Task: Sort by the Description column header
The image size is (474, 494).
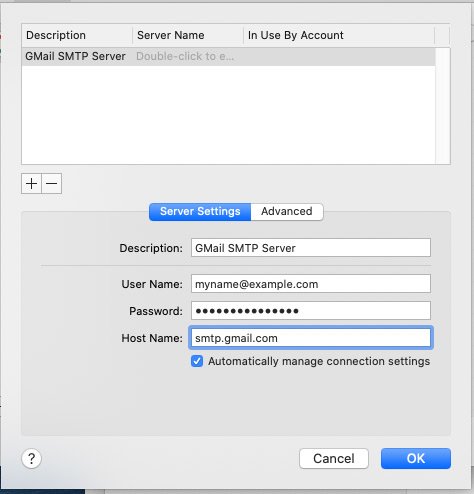Action: (77, 35)
